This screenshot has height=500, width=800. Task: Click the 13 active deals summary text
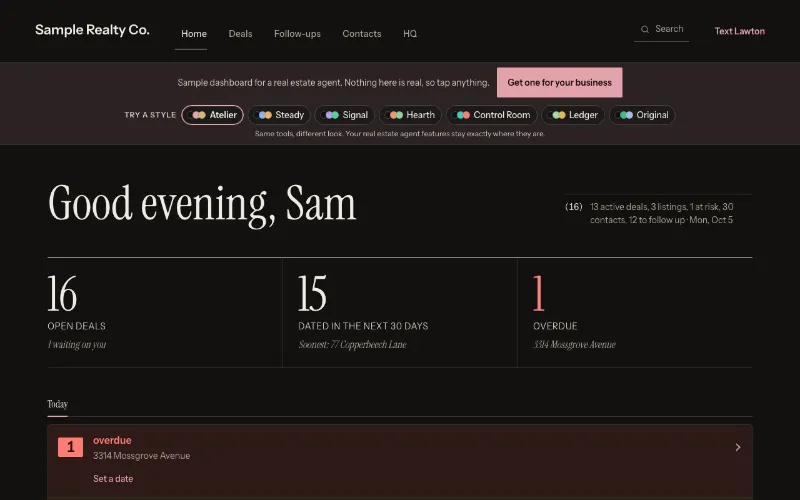662,213
